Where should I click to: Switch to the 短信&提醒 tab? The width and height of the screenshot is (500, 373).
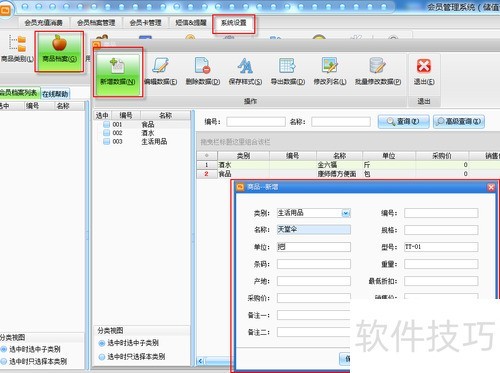pos(191,23)
